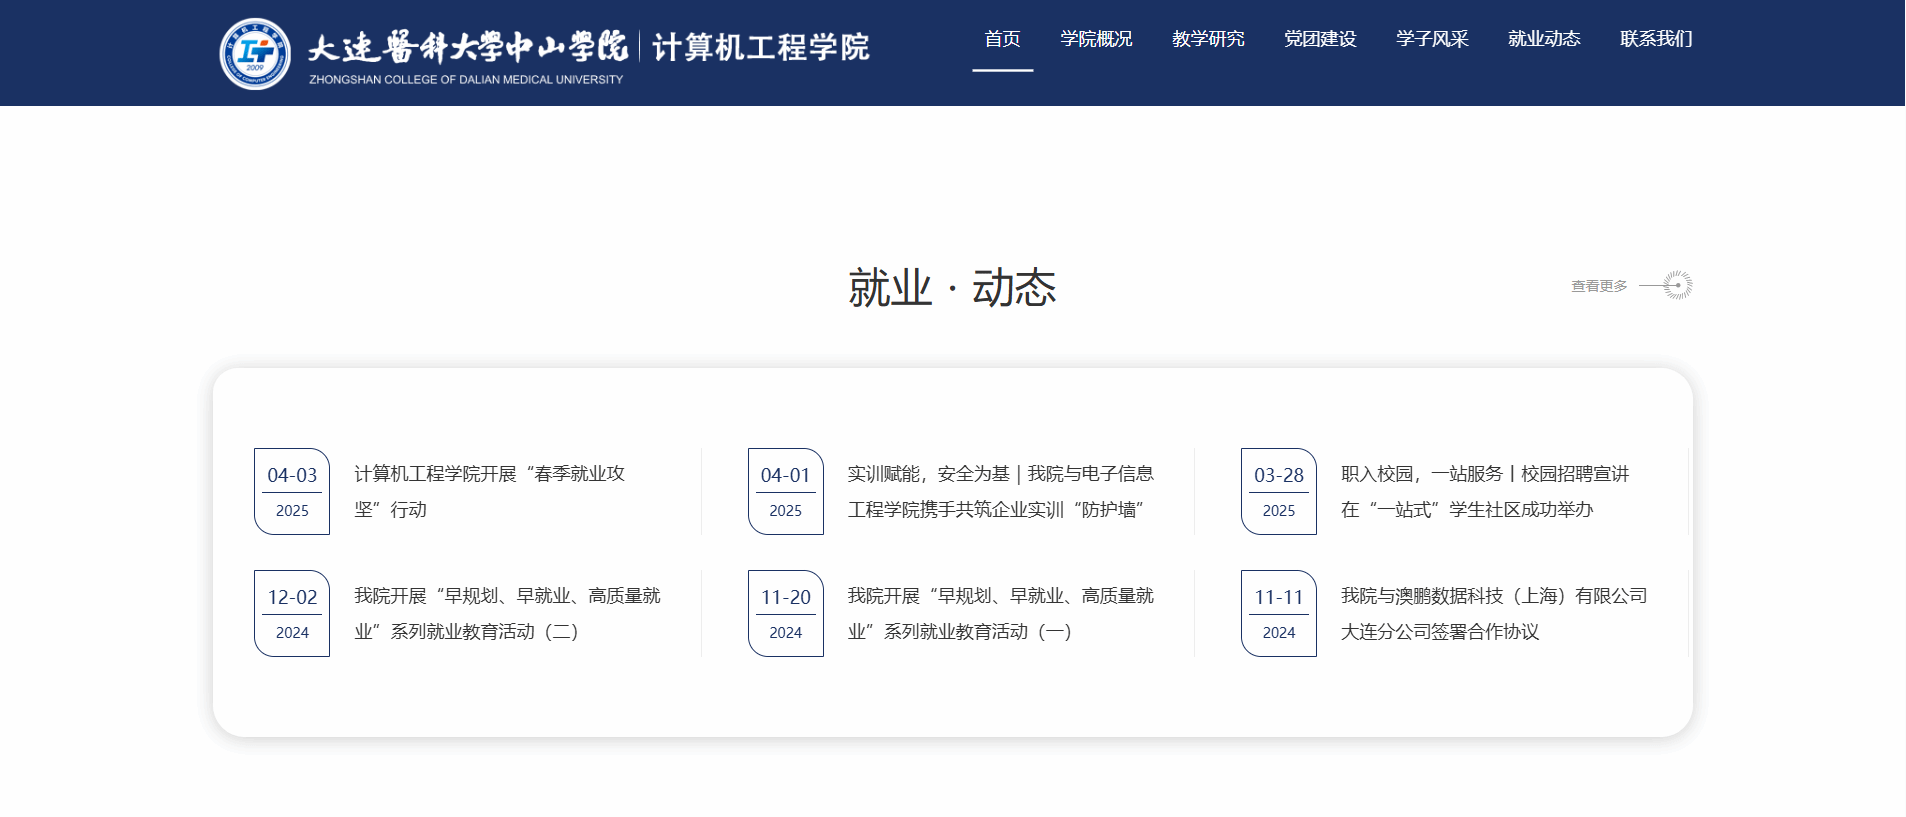This screenshot has width=1906, height=817.
Task: Click the college circular logo emblem
Action: click(x=255, y=54)
